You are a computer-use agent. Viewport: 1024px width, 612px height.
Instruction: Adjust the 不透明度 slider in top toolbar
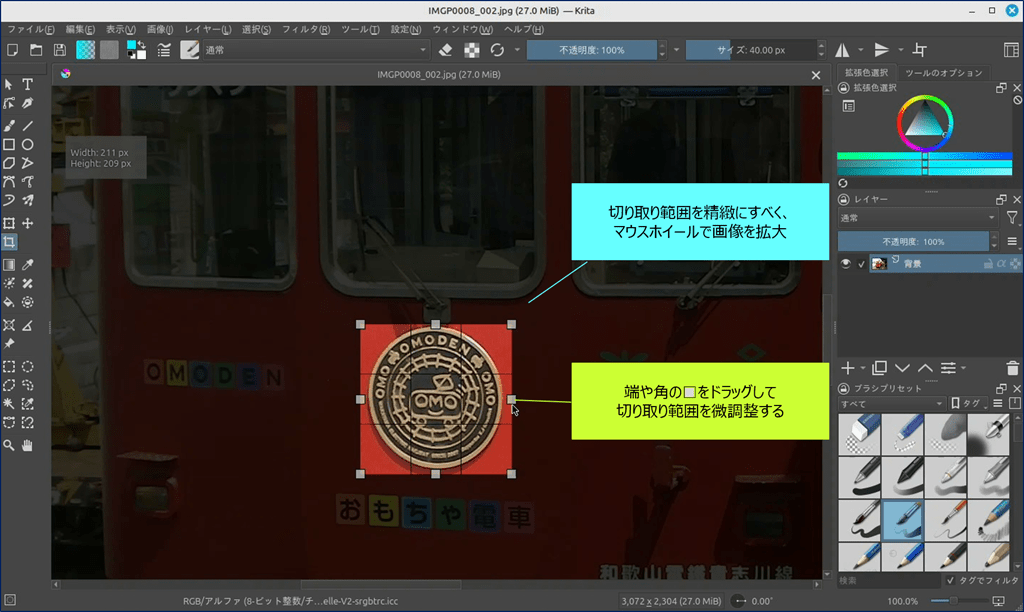[x=592, y=50]
